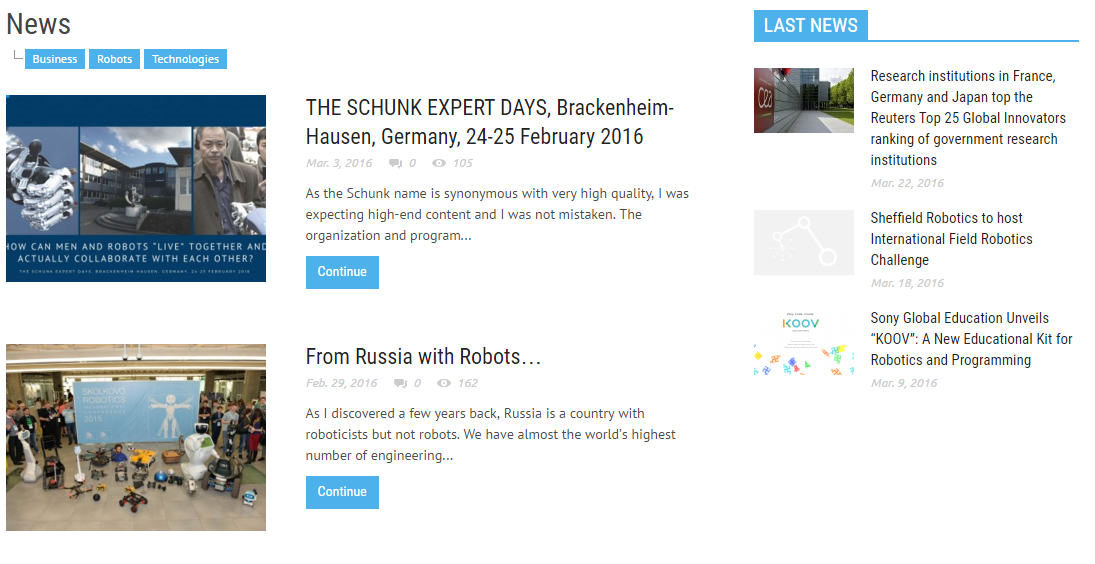Open the Business category tag
Image resolution: width=1095 pixels, height=564 pixels.
coord(55,59)
